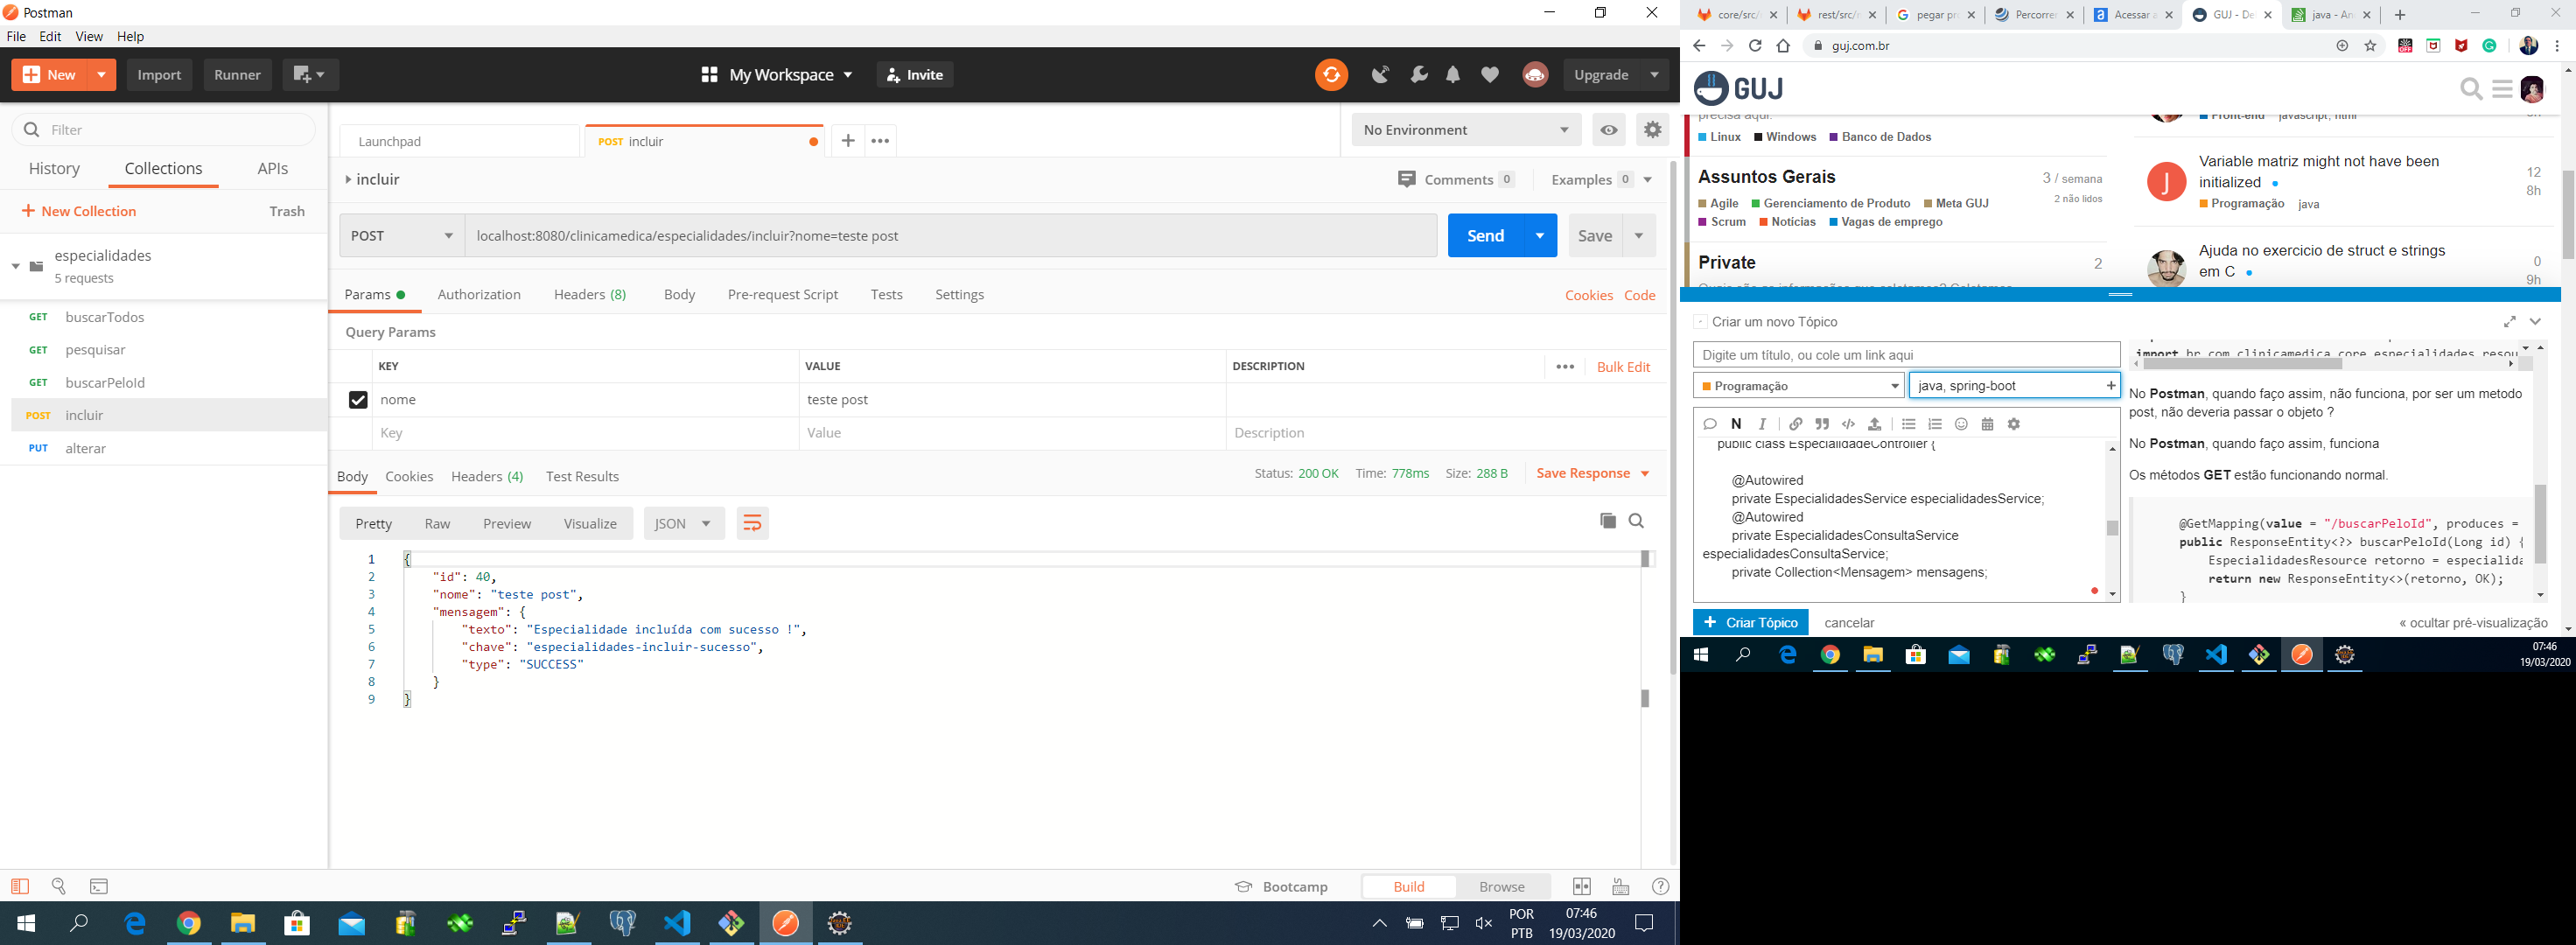
Task: Open the Send button dropdown arrow
Action: [1540, 236]
